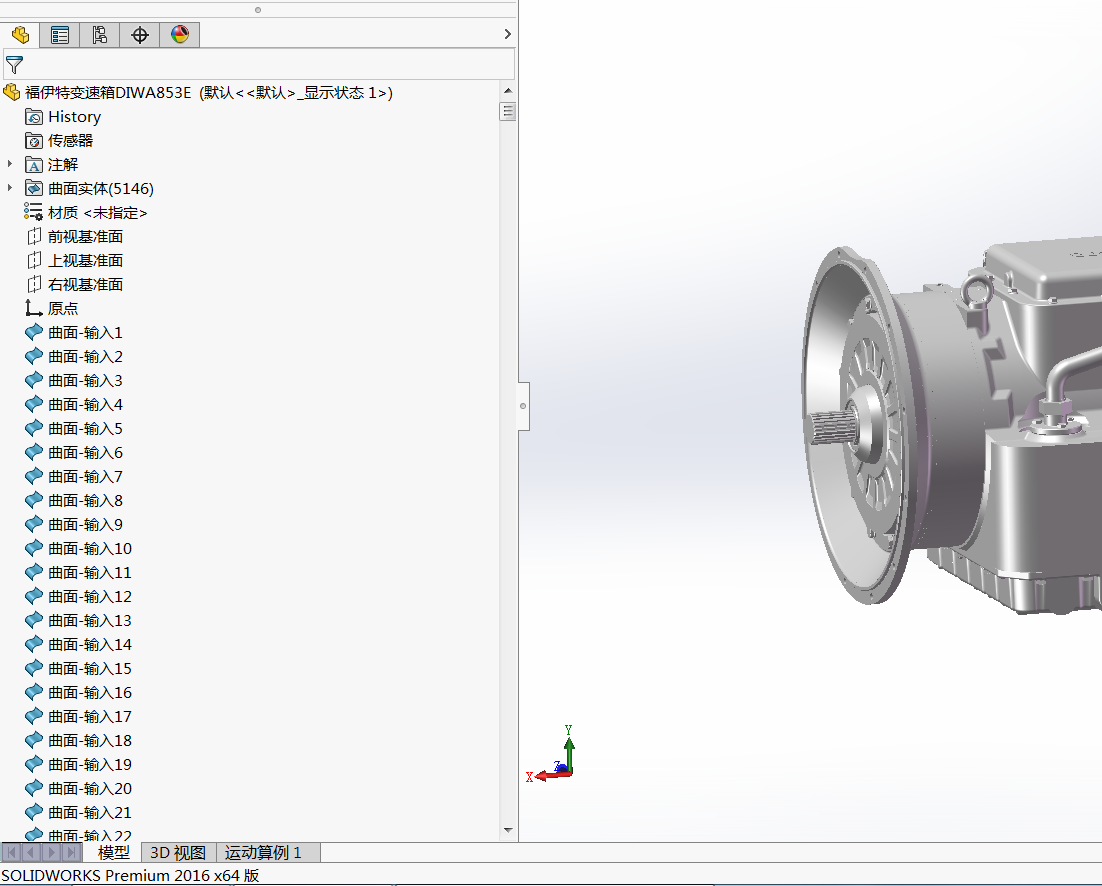Click the 曲面-输入10 surface icon
Screen dimensions: 1102x886
coord(33,548)
